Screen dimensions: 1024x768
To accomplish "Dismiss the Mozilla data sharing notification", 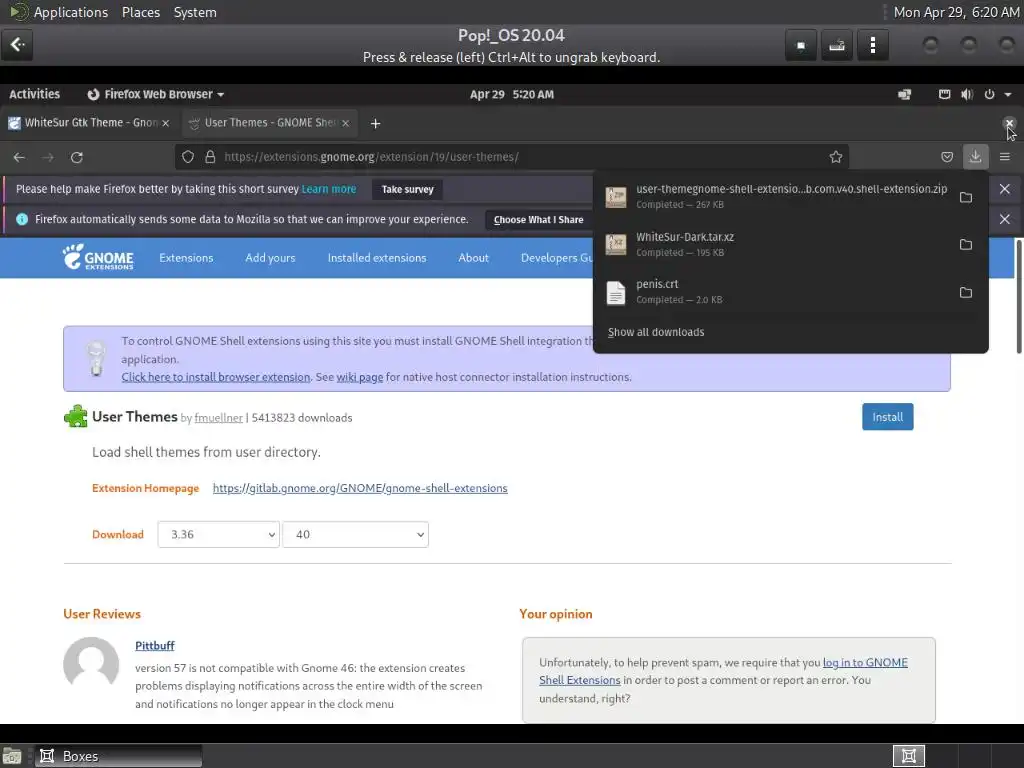I will [1004, 219].
